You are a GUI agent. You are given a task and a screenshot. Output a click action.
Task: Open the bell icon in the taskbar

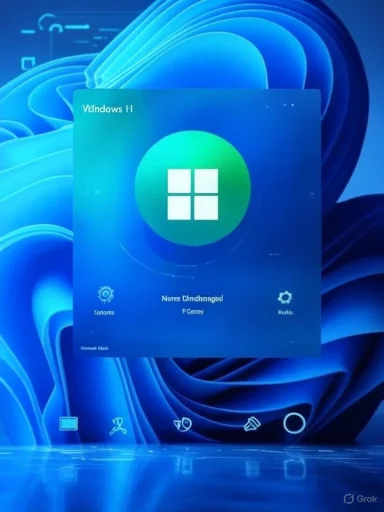[x=252, y=424]
